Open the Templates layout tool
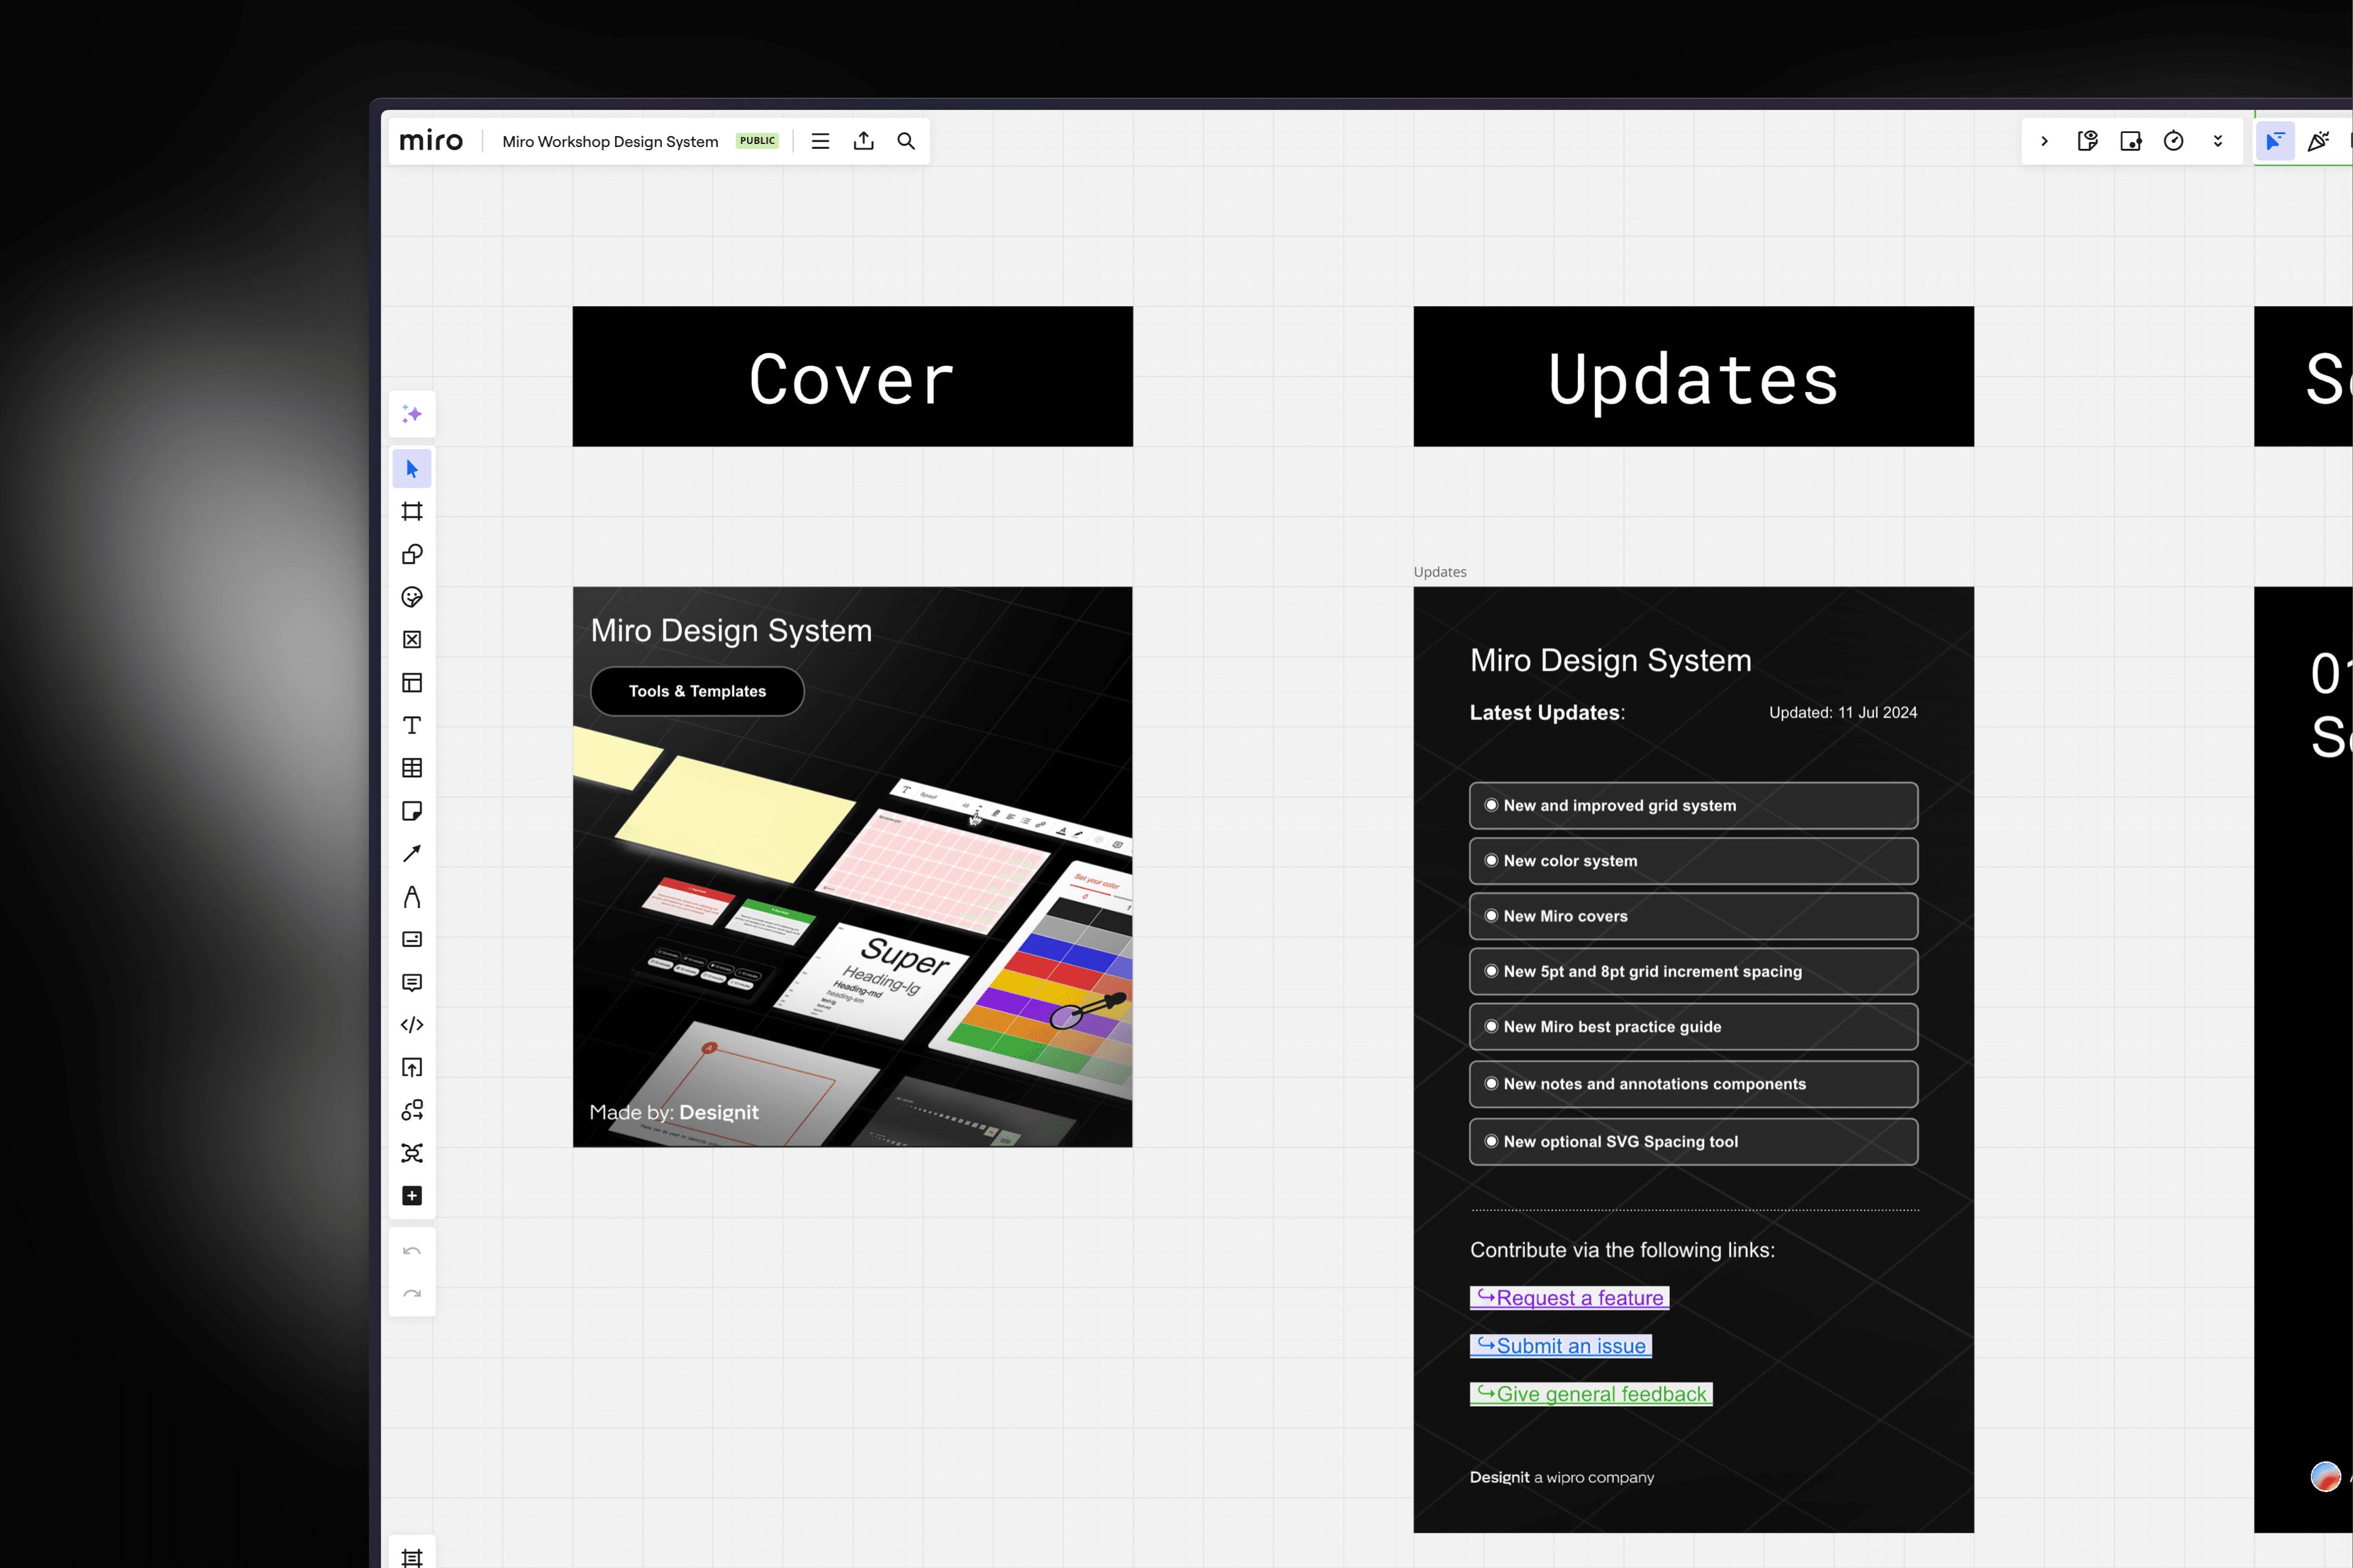This screenshot has width=2353, height=1568. click(x=412, y=683)
